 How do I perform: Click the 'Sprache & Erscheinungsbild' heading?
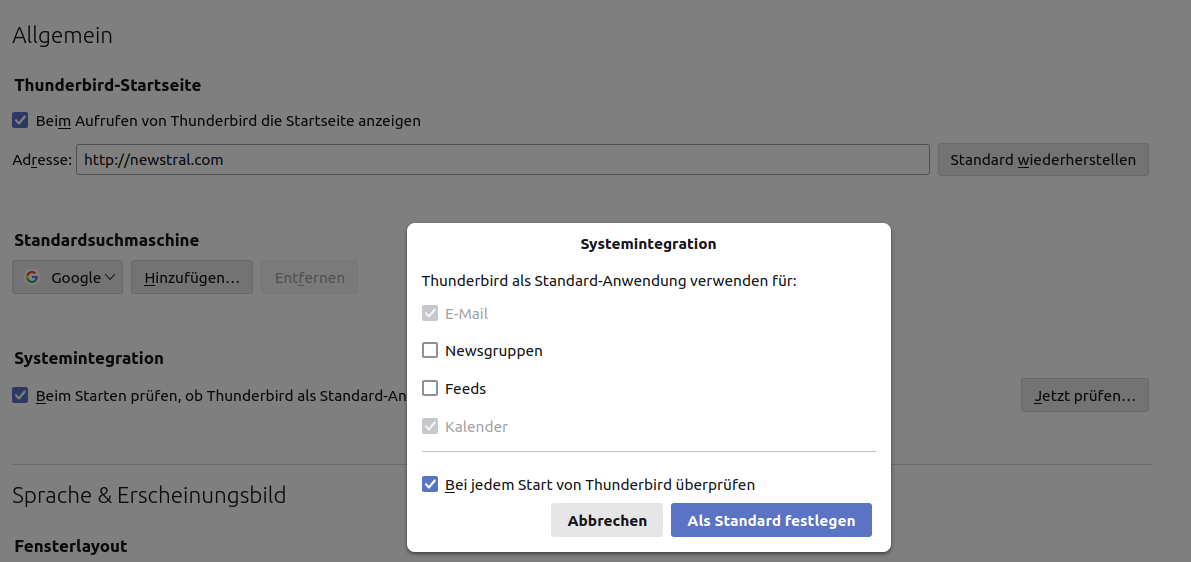coord(149,495)
